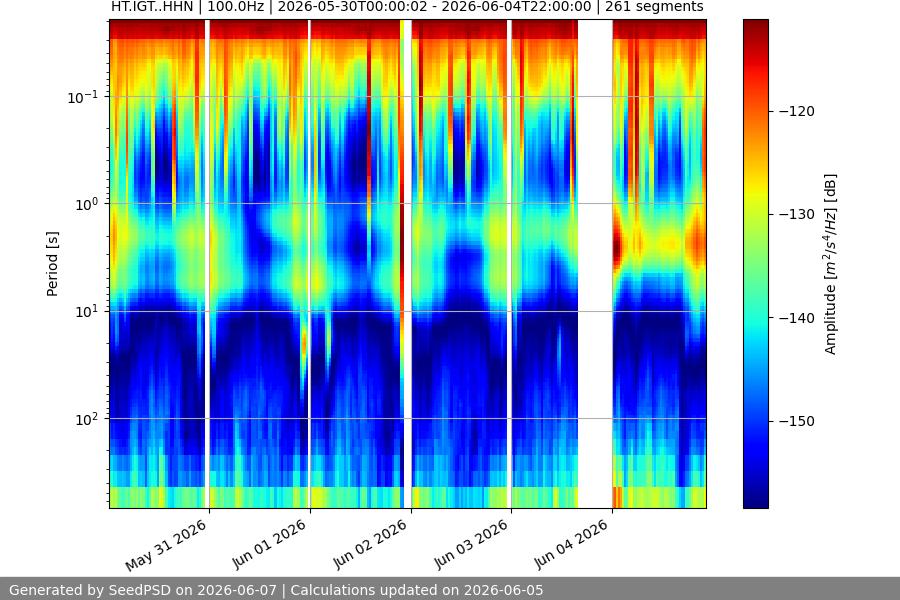Click the colorbar 'Amplitude [dB]' label
Image resolution: width=900 pixels, height=600 pixels.
(x=831, y=264)
